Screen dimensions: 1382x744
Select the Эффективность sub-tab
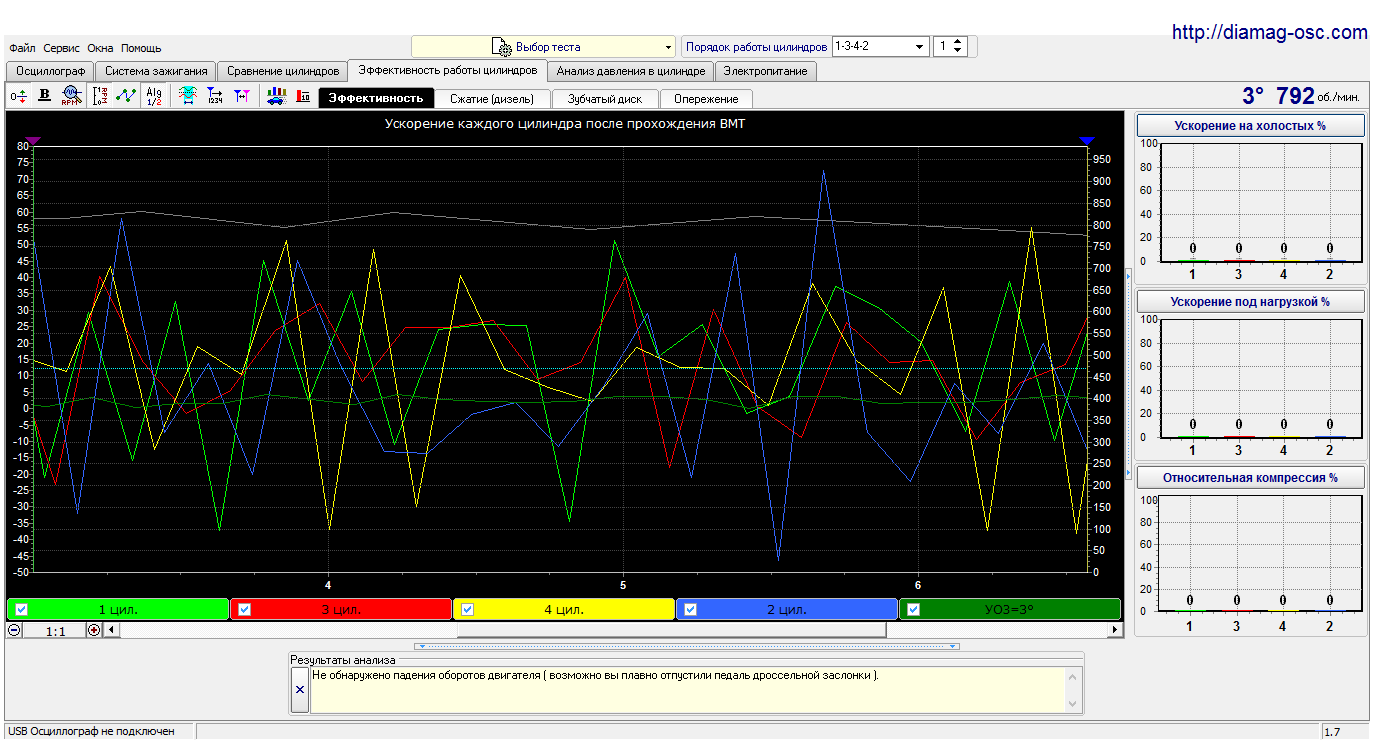376,98
